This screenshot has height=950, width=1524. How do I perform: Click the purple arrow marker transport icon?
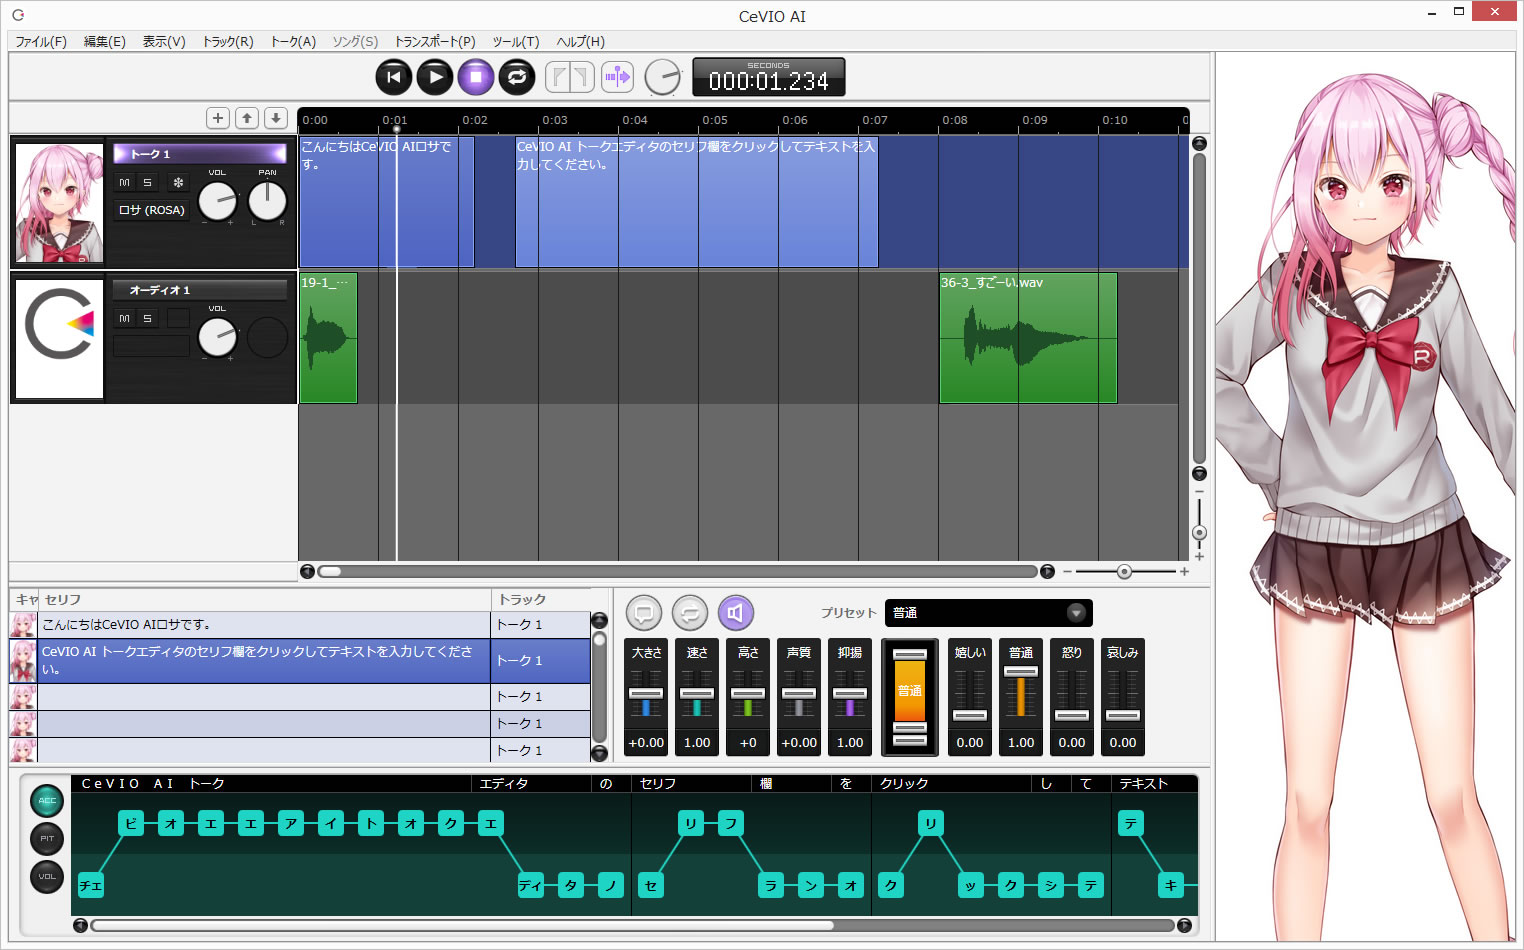(x=617, y=77)
